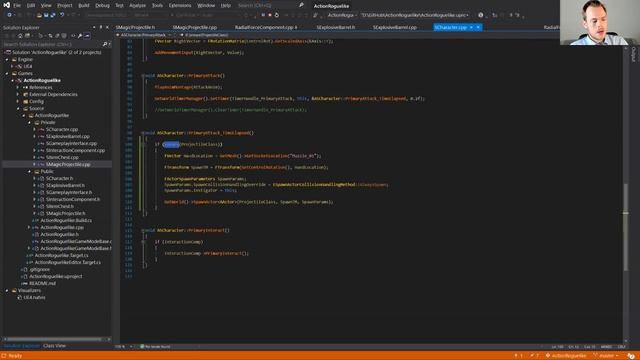Switch to the SMagicProjectile.cpp tab
Viewport: 640px width, 360px height.
click(x=195, y=27)
